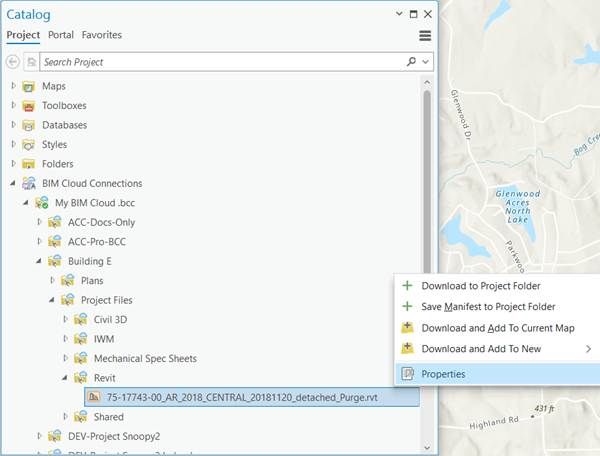The height and width of the screenshot is (456, 600).
Task: Click the Revit file icon
Action: [94, 397]
